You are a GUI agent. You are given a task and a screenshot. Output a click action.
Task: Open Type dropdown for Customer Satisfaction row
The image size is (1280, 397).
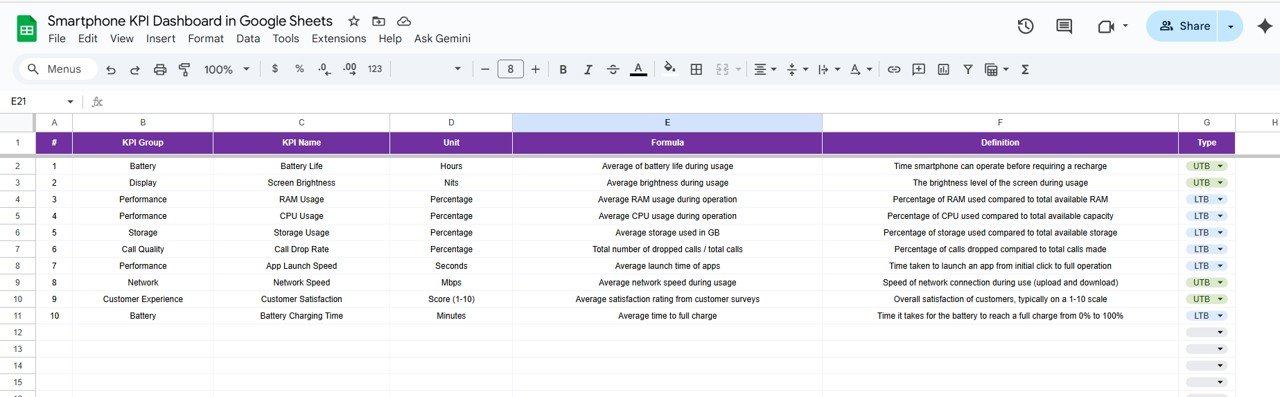click(1207, 299)
